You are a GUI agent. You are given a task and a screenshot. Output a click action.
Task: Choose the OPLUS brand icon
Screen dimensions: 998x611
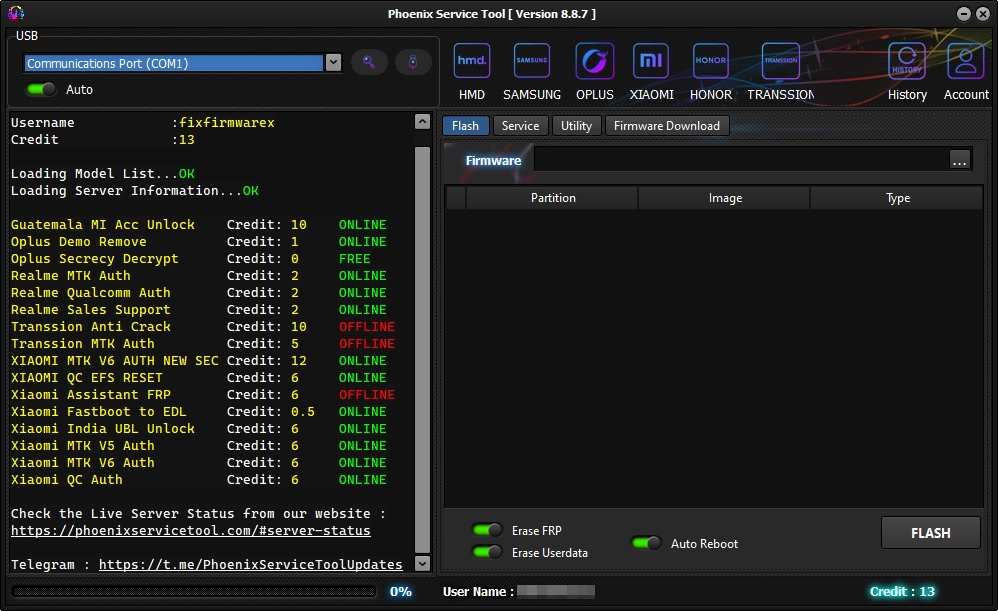click(594, 62)
